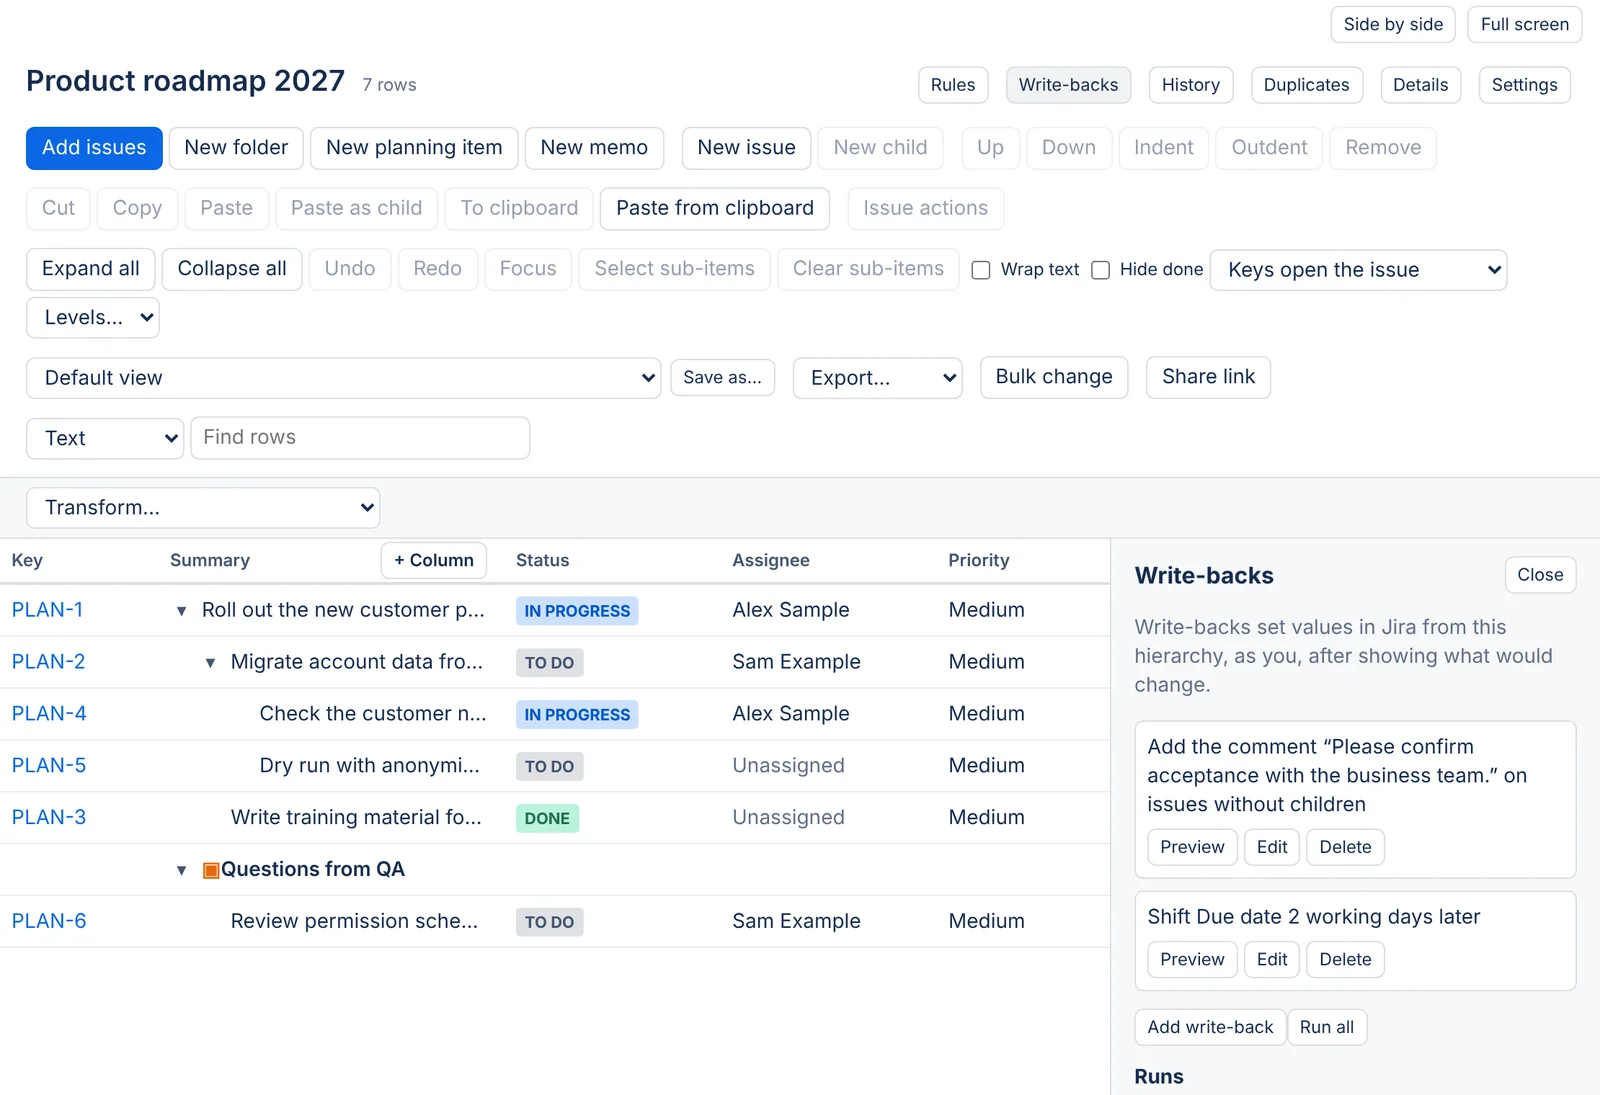Click the orange memo icon beside Questions from QA

pyautogui.click(x=211, y=870)
